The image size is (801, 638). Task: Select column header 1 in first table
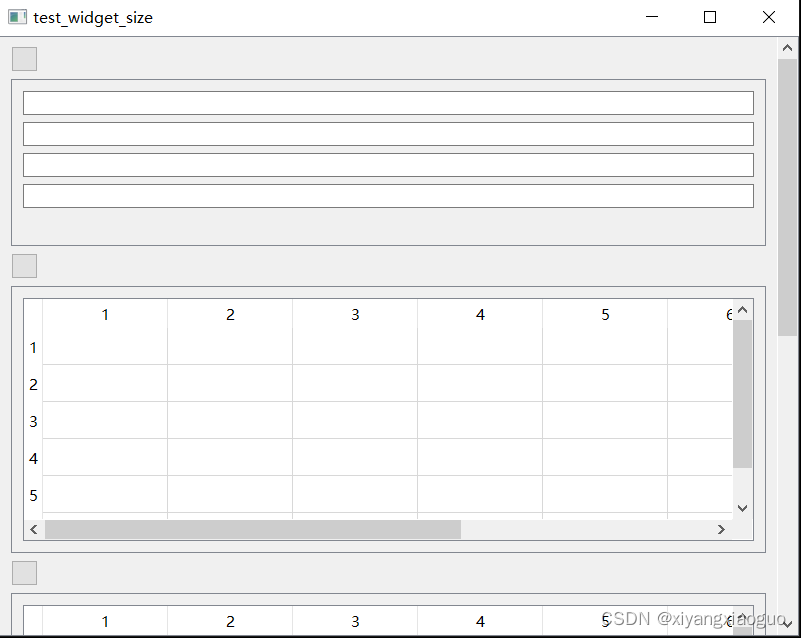point(105,314)
